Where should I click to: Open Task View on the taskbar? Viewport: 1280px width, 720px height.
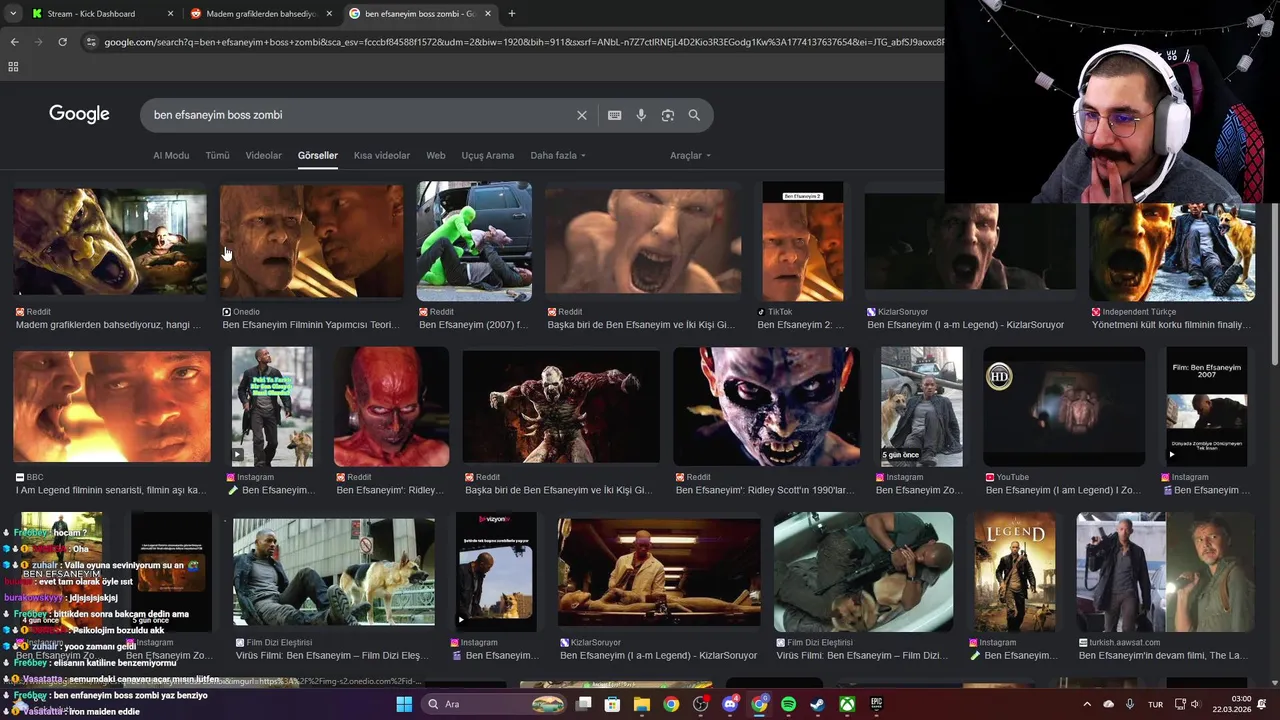(x=584, y=704)
